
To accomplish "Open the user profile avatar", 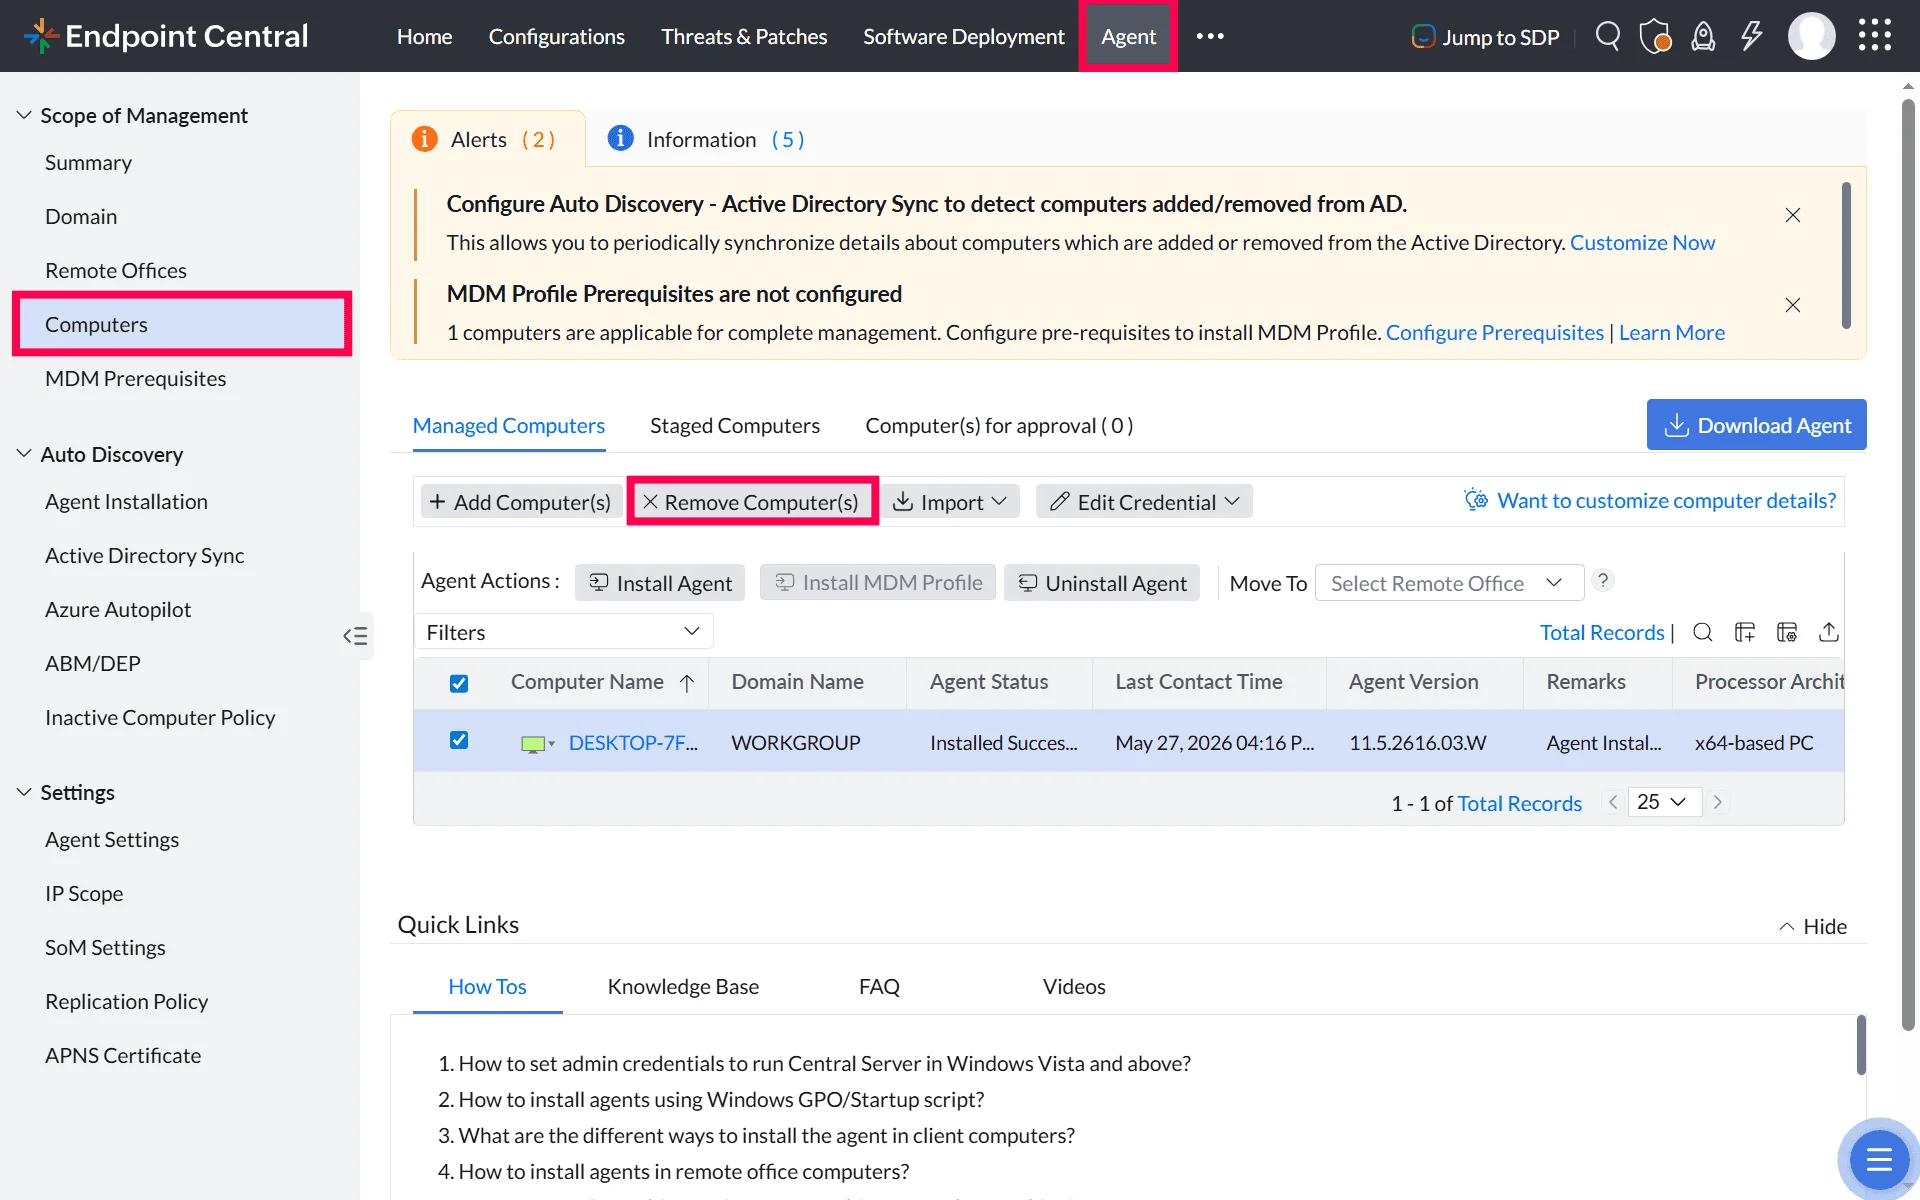I will coord(1811,36).
